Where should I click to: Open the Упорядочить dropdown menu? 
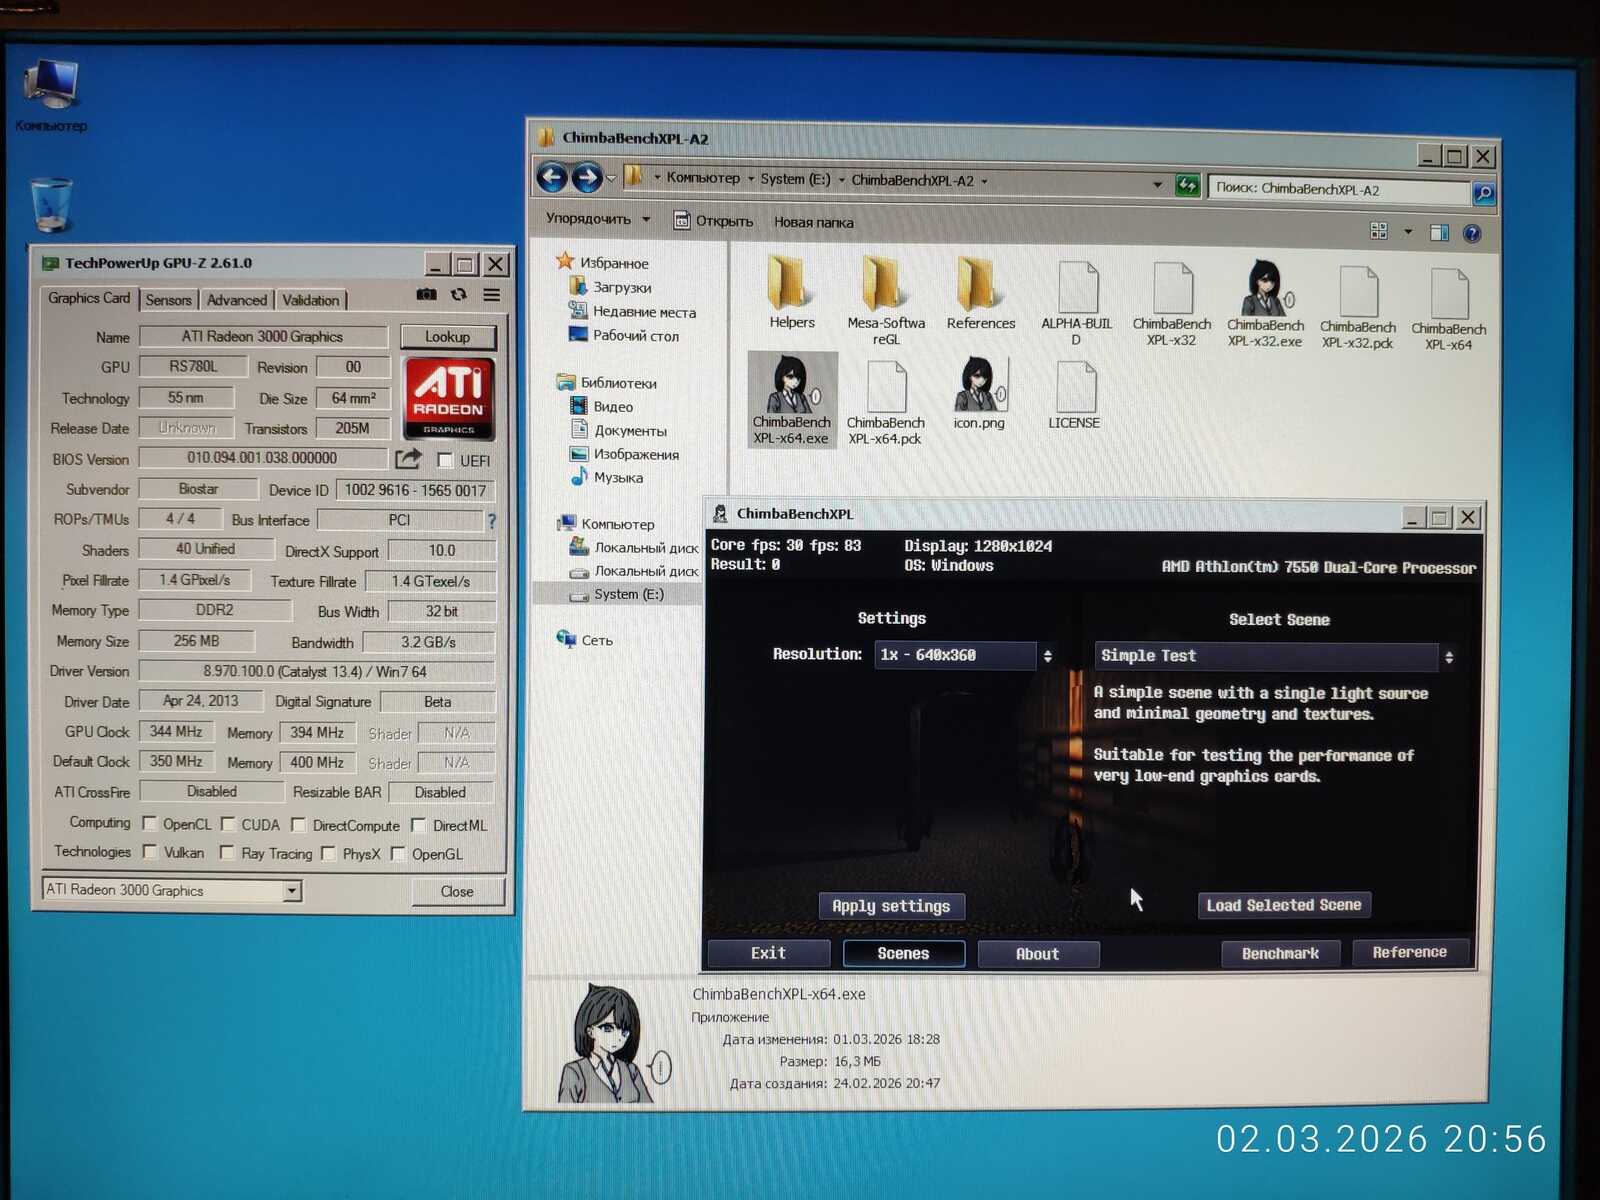[x=598, y=219]
